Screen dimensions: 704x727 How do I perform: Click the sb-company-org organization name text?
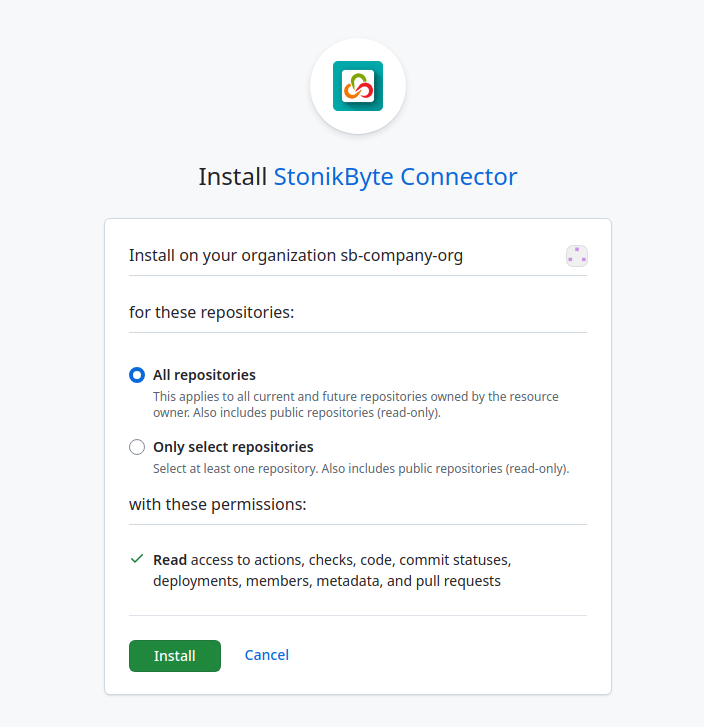tap(402, 255)
